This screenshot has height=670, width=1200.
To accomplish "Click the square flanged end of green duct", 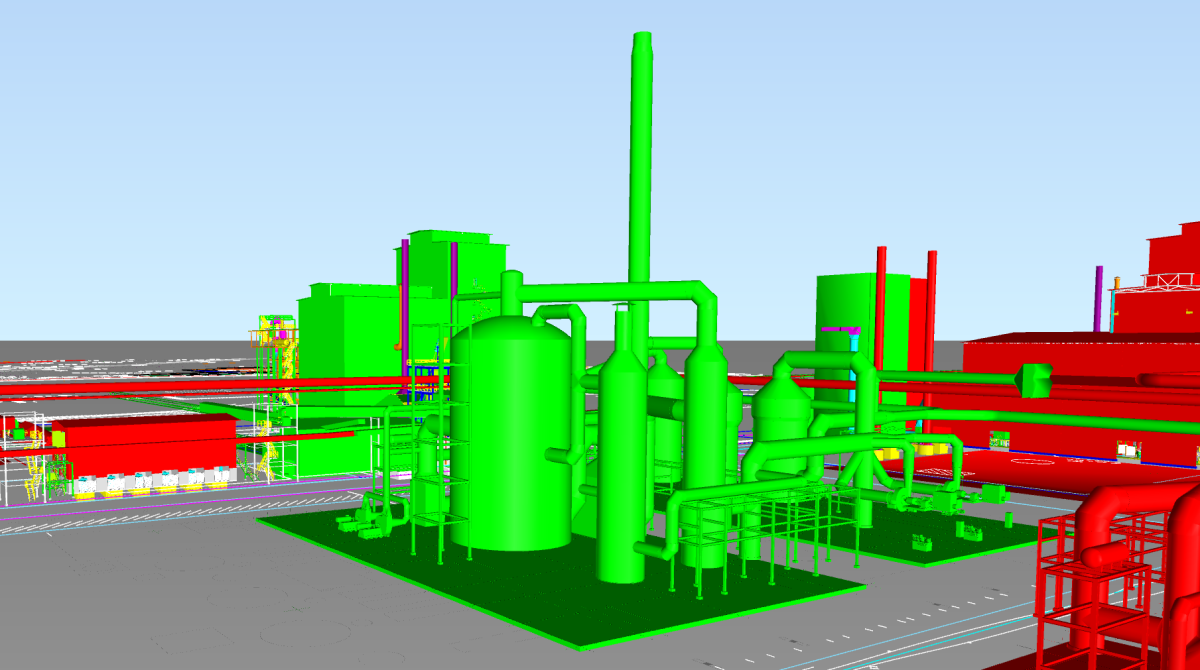I will coord(1033,378).
